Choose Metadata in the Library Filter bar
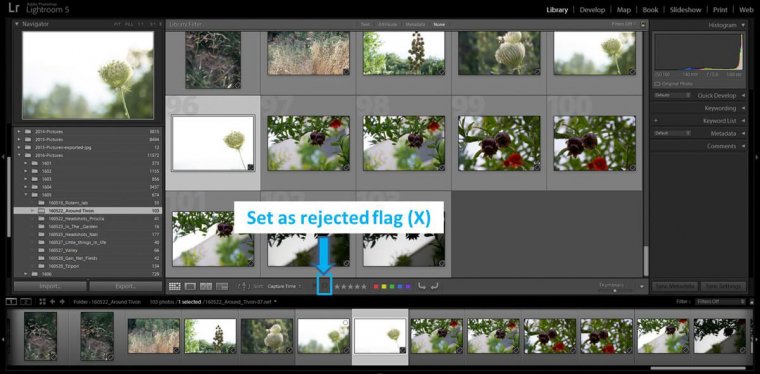 pos(415,24)
